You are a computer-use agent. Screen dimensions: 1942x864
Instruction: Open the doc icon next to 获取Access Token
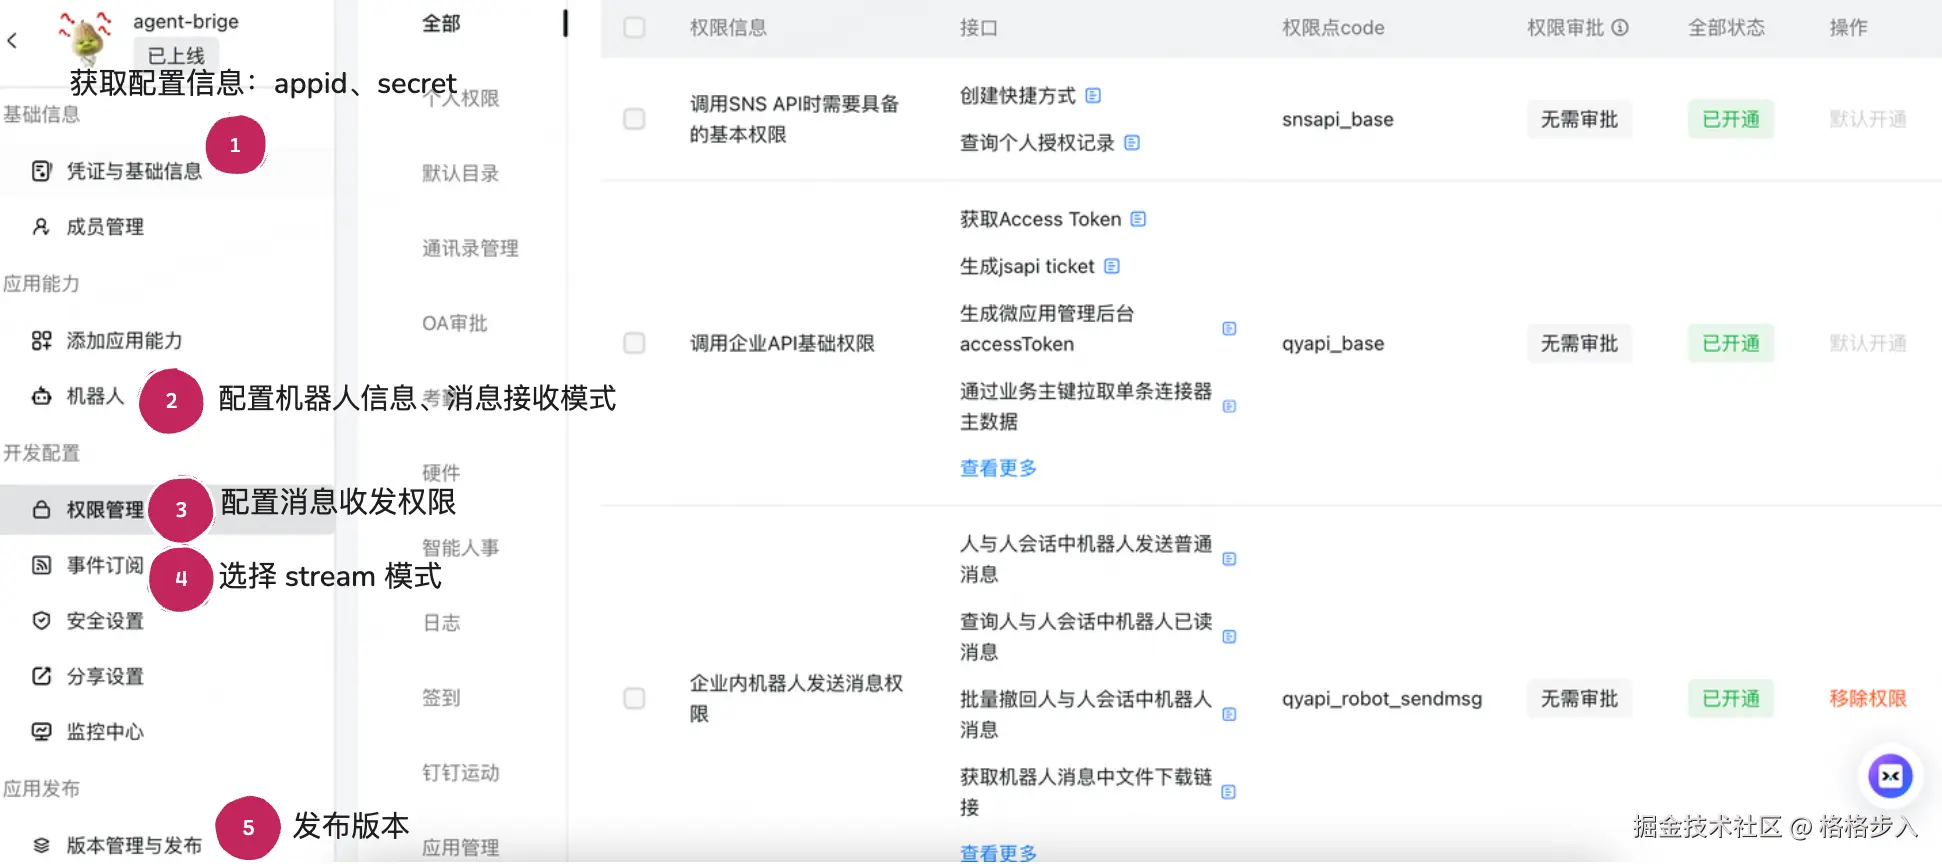1138,219
